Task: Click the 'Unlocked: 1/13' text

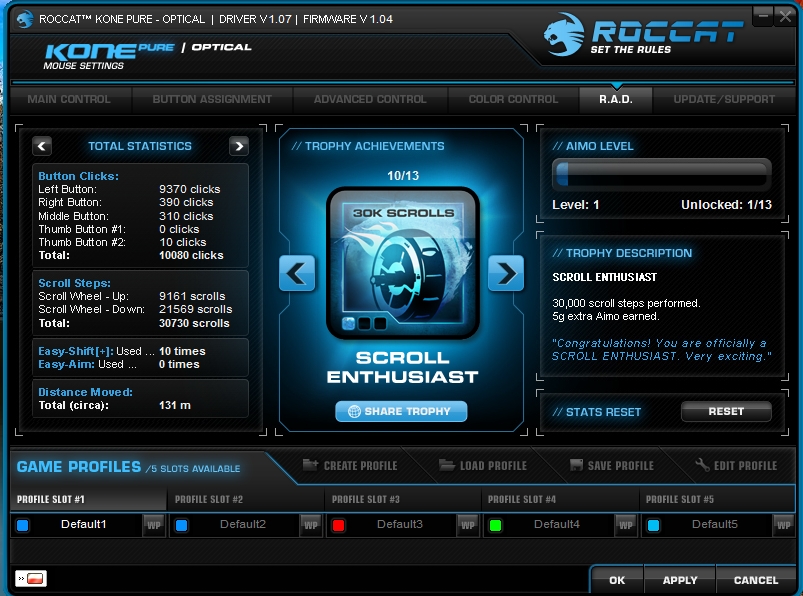Action: [726, 205]
